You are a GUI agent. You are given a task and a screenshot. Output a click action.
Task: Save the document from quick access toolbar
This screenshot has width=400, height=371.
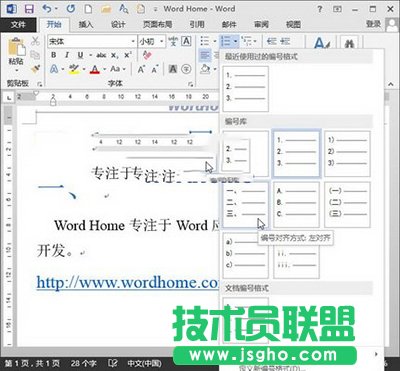coord(29,9)
